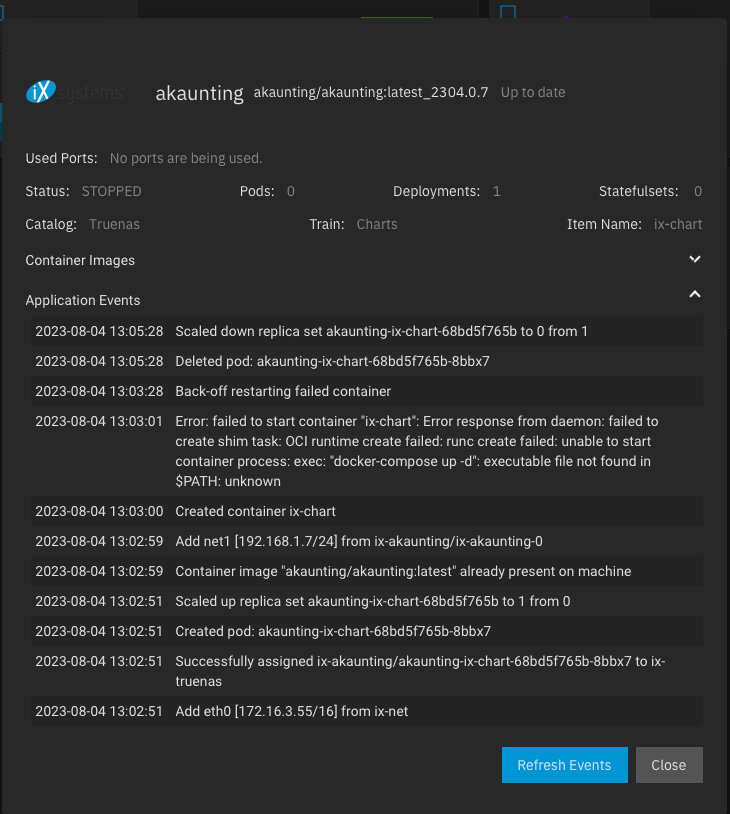Expand the Container Images section
Viewport: 730px width, 814px height.
(x=695, y=260)
